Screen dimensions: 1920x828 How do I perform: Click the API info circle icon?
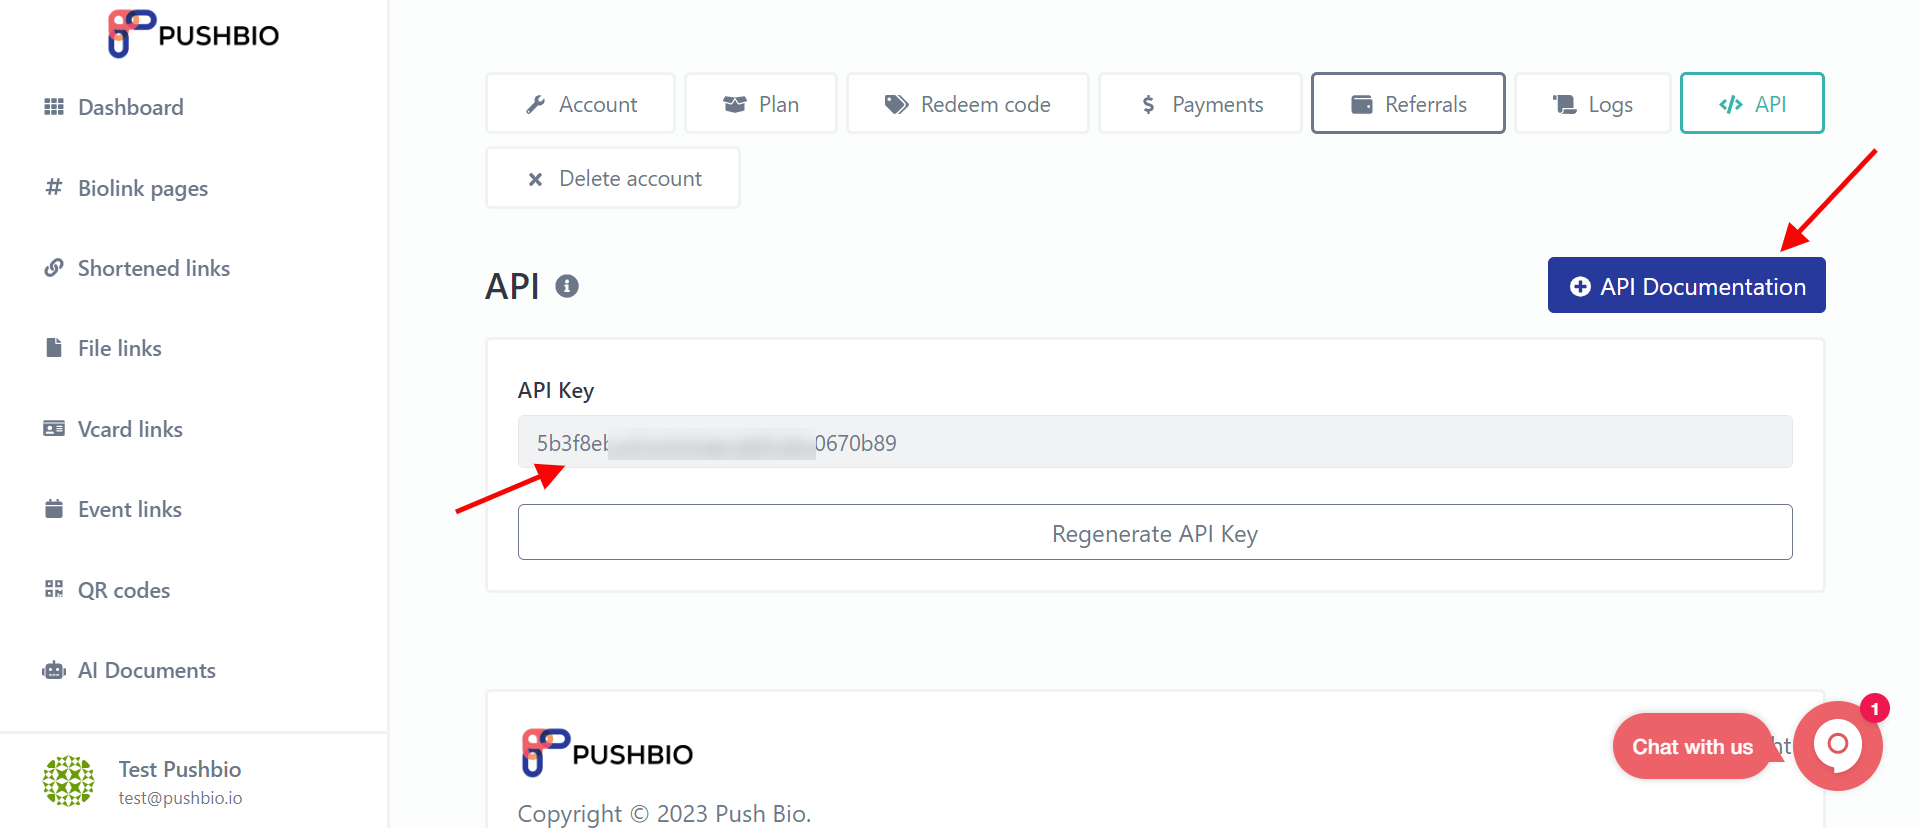coord(567,286)
